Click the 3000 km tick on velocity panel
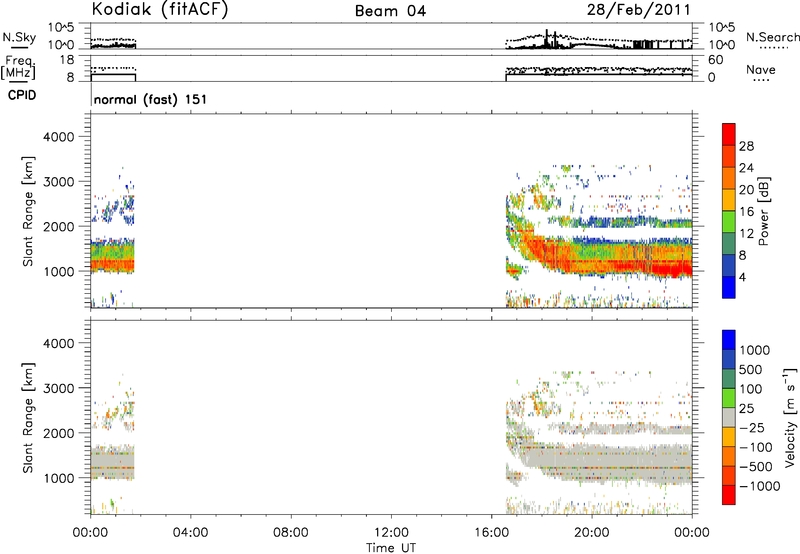This screenshot has width=800, height=554. pos(59,388)
